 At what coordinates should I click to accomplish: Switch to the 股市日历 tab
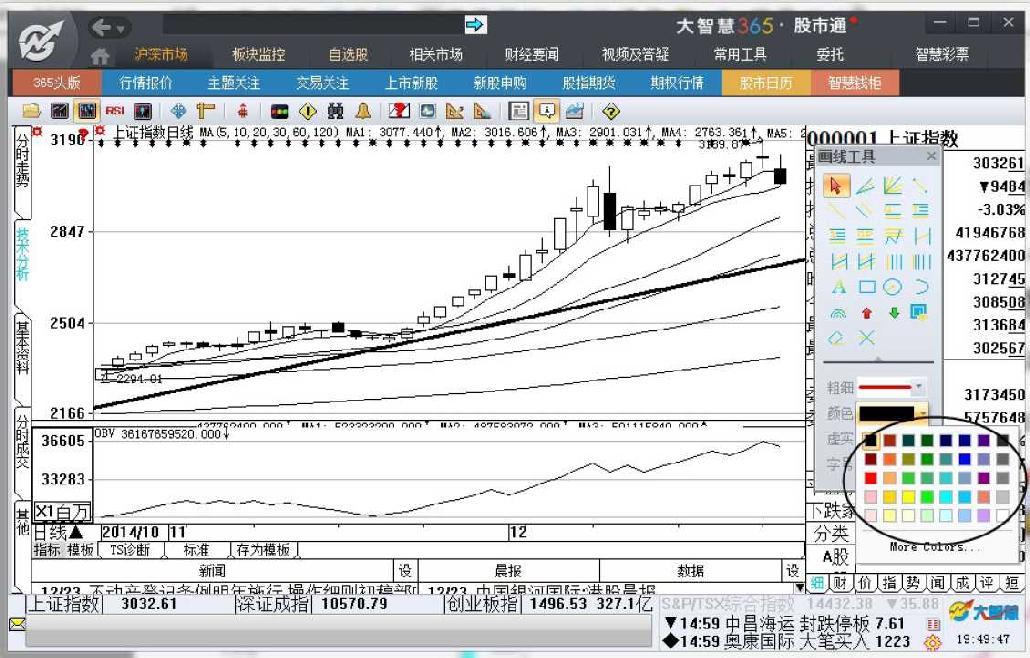tap(766, 83)
